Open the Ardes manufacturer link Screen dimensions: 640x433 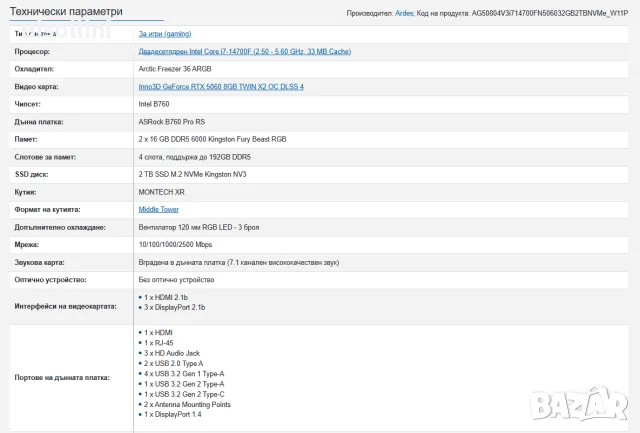tap(404, 13)
